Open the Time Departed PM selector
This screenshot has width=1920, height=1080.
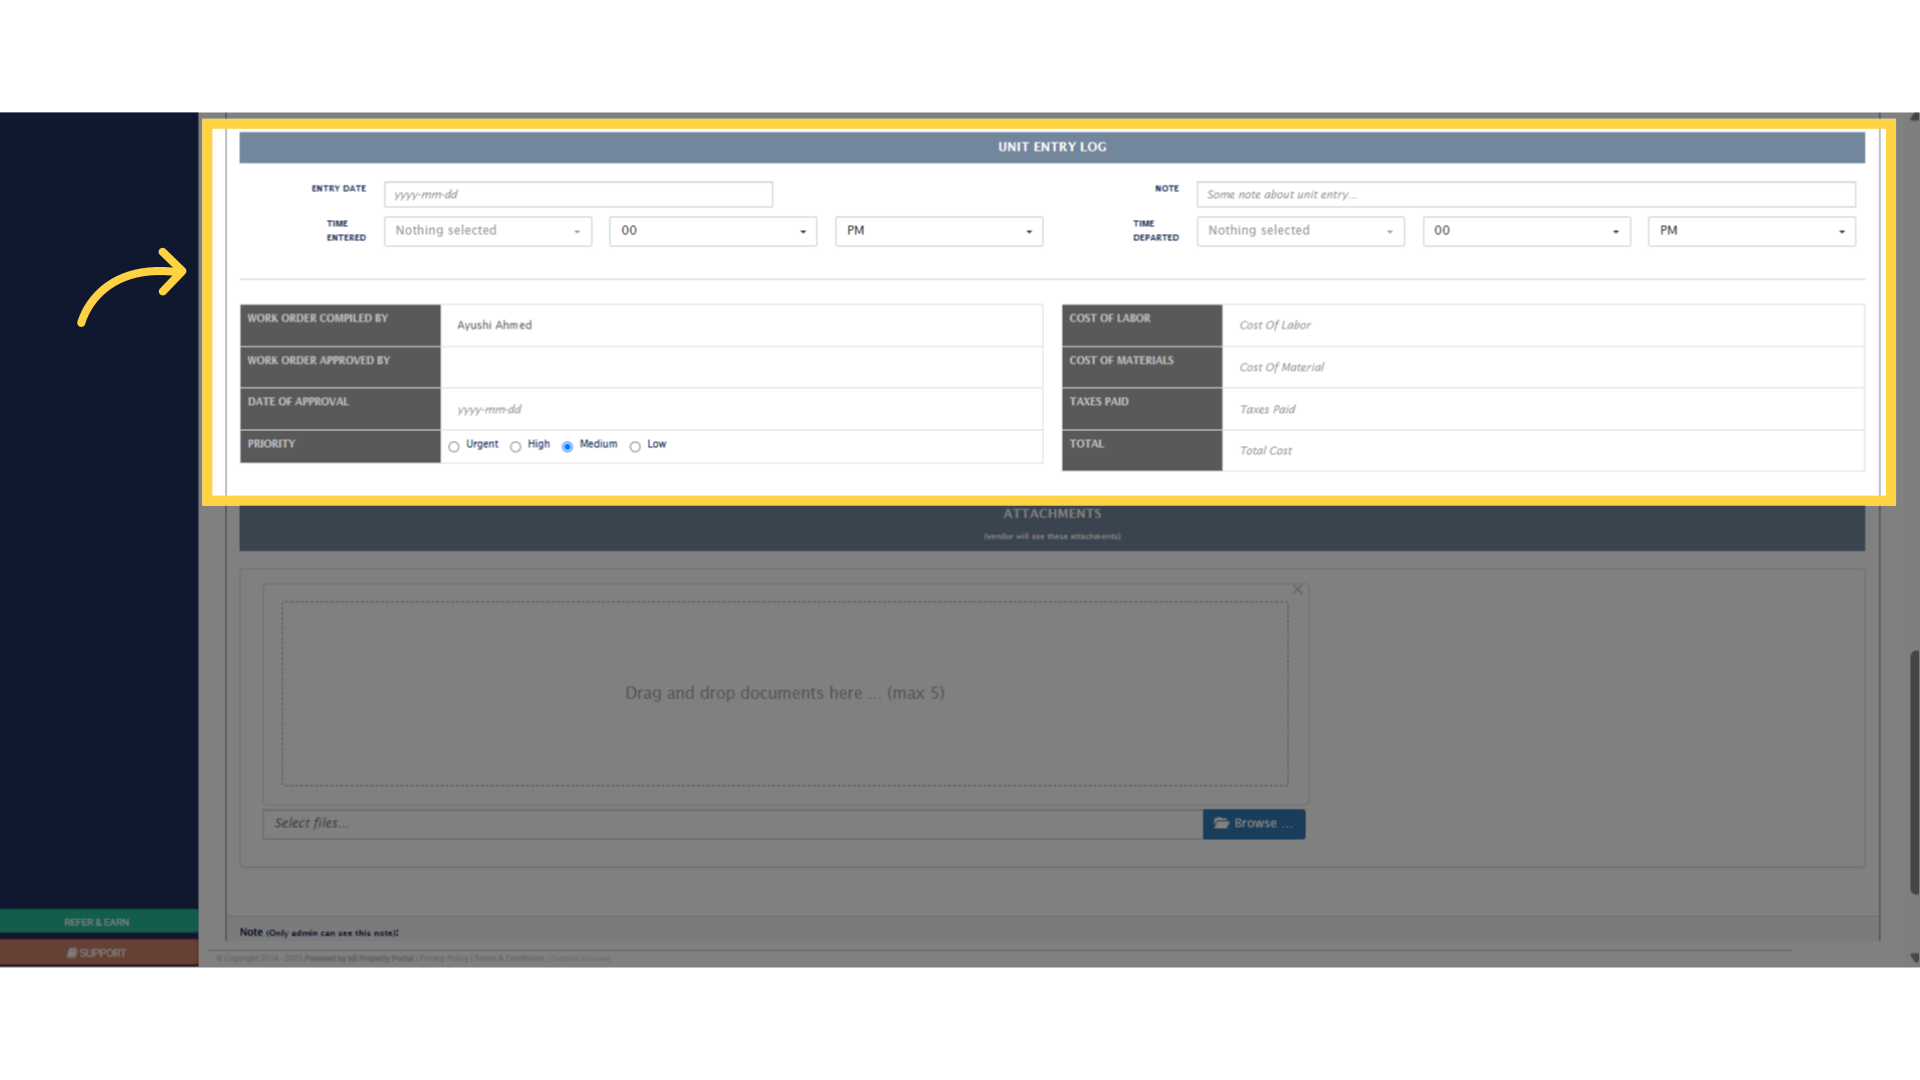(x=1751, y=230)
